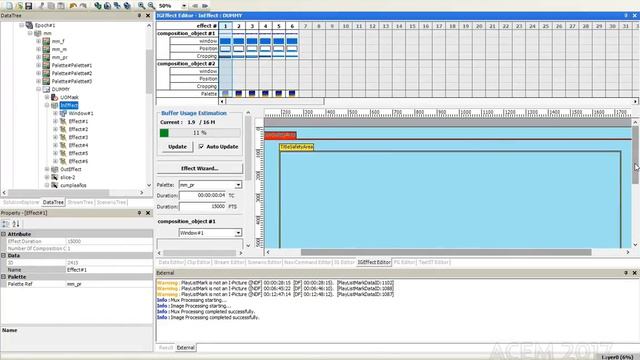Switch to the Clip Editor tab
This screenshot has height=360, width=640.
(199, 262)
